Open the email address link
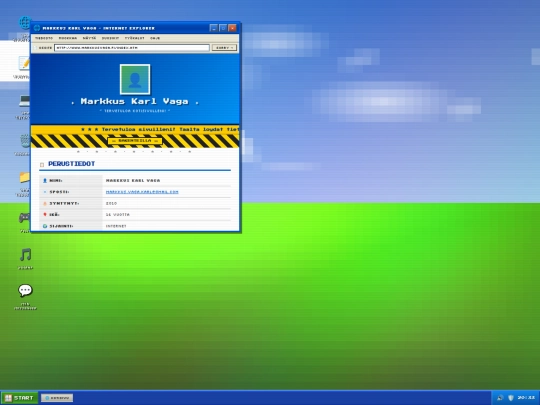 pos(142,192)
